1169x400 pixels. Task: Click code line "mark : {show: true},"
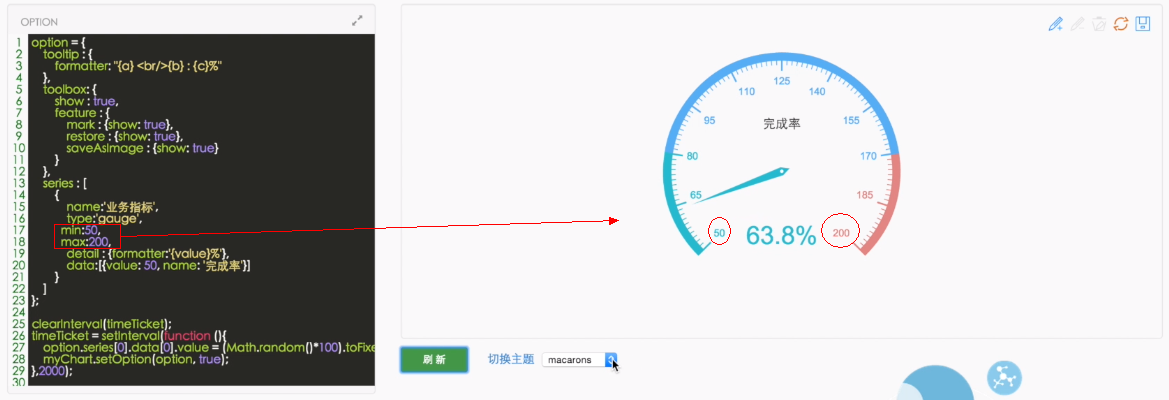(x=120, y=125)
